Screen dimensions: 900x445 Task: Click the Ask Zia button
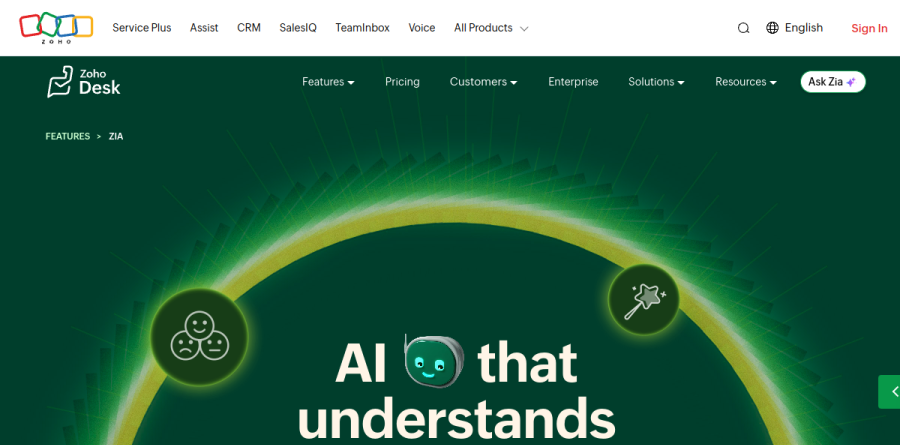click(833, 82)
